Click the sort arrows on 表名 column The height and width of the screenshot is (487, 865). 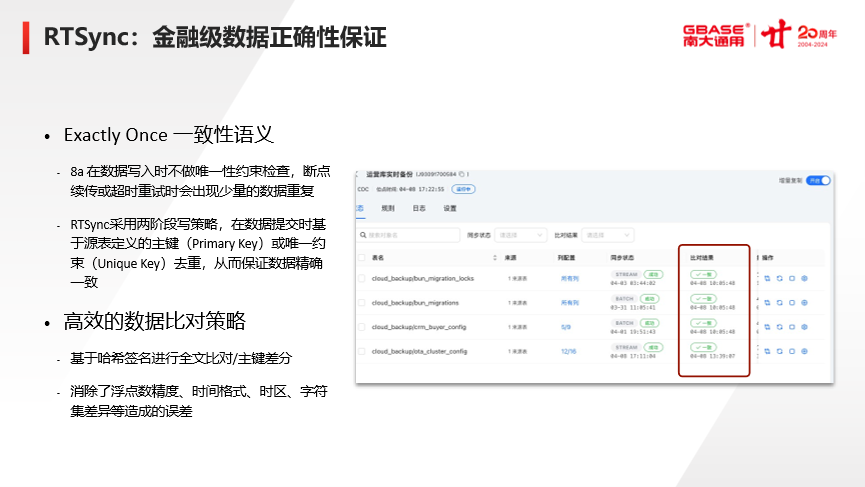494,258
